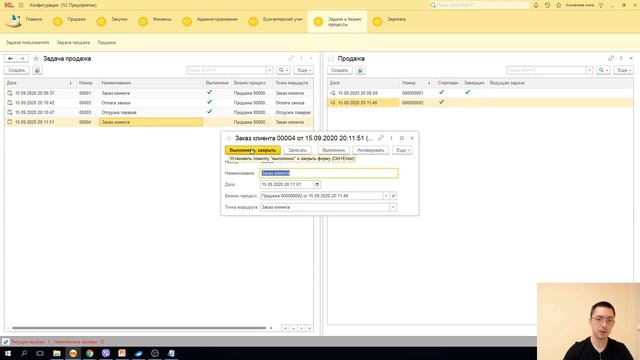This screenshot has height=360, width=640.
Task: Open the Финансы section
Action: point(155,21)
